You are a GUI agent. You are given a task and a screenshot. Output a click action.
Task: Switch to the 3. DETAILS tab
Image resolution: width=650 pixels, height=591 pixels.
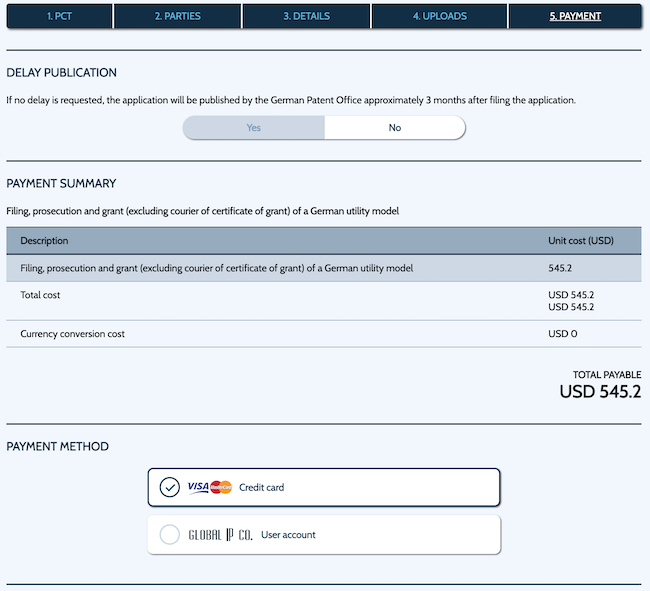306,16
